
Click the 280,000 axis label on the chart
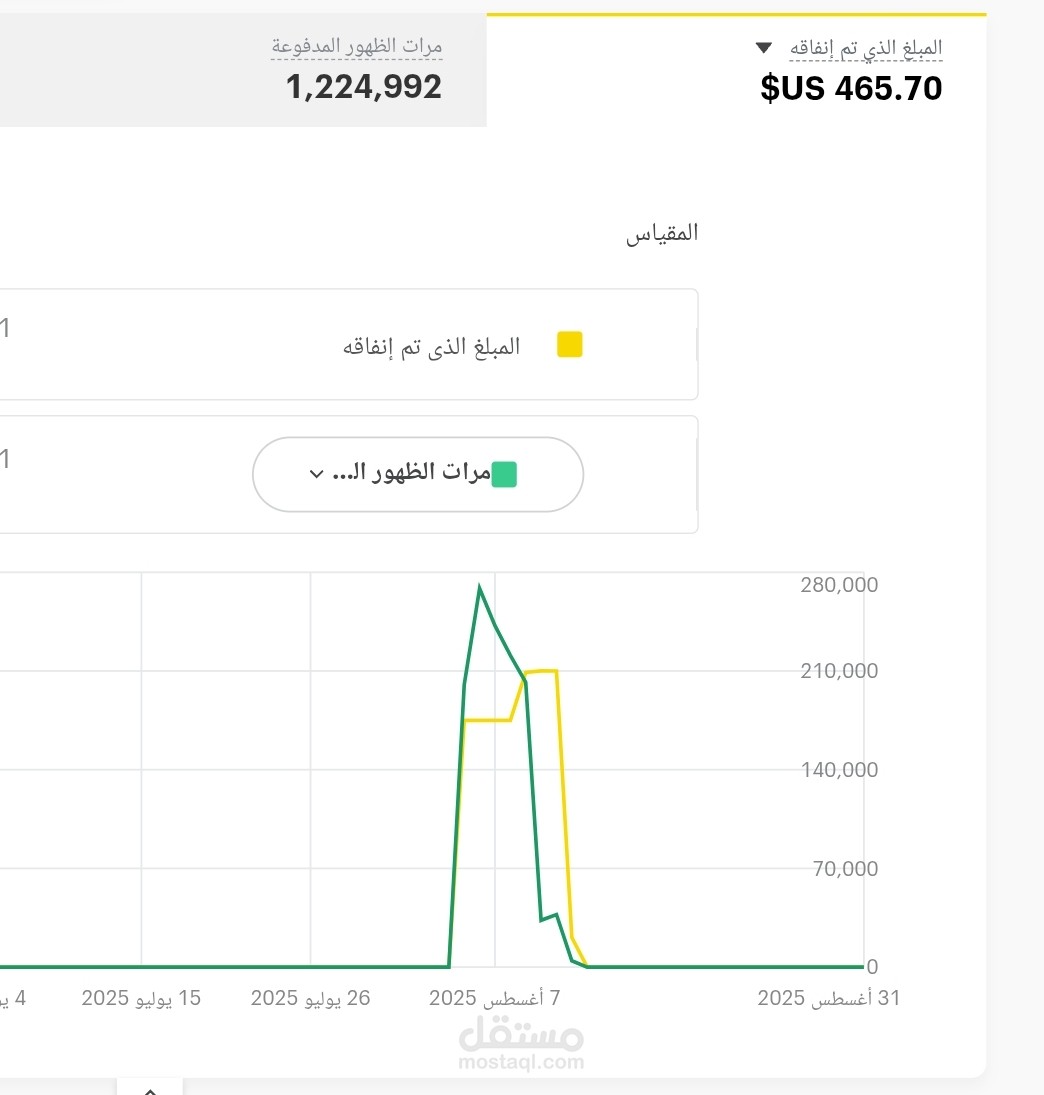click(838, 584)
